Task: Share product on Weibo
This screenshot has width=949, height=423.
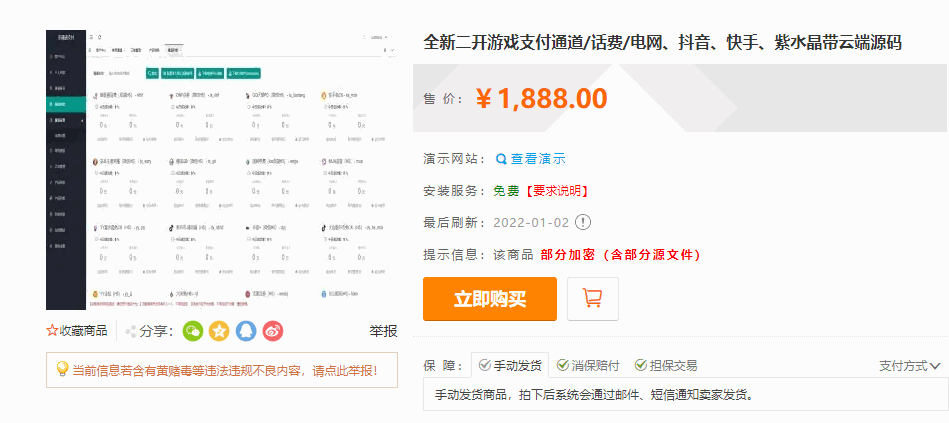Action: [273, 331]
